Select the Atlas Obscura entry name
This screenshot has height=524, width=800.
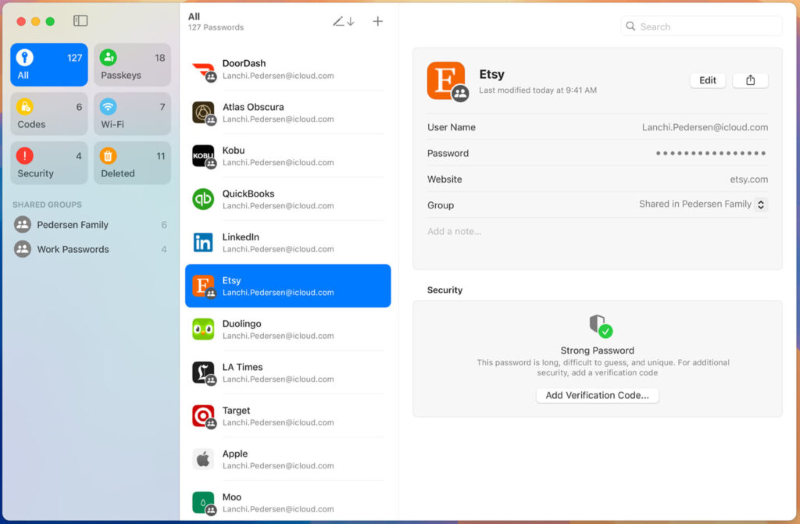[x=253, y=107]
